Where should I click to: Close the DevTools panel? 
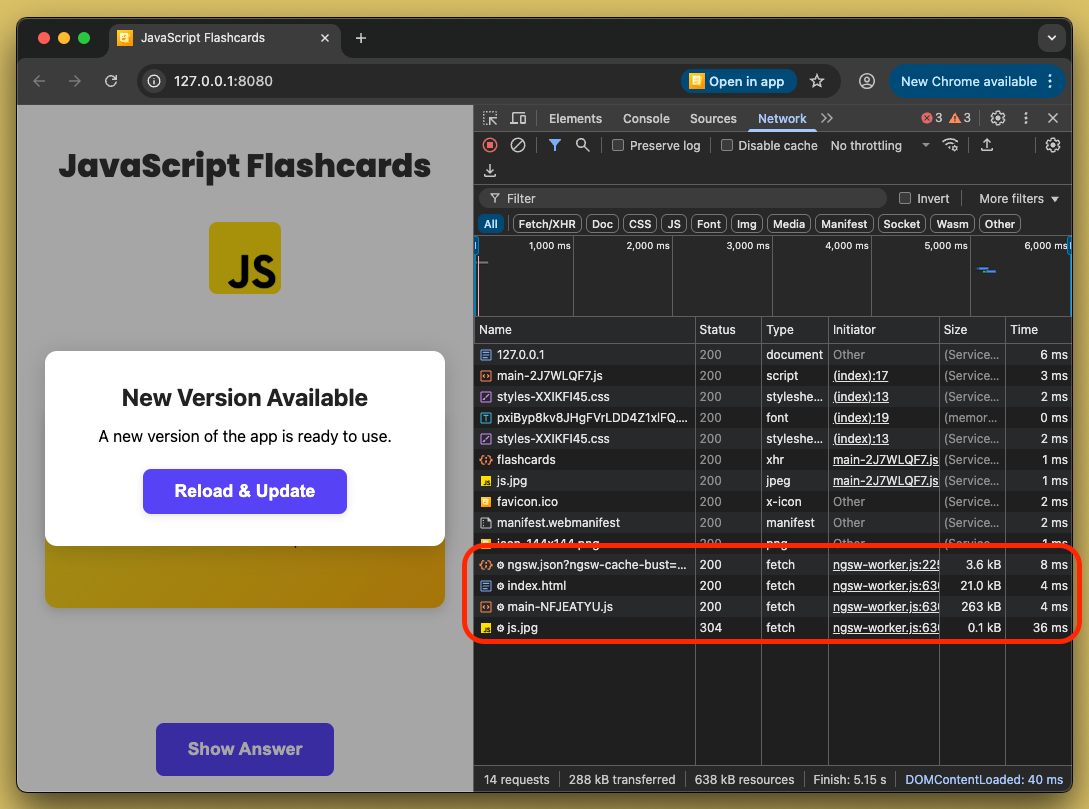tap(1053, 118)
